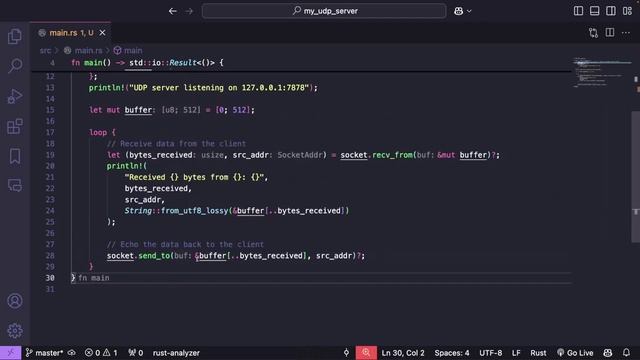Viewport: 640px width, 360px height.
Task: Start Go Live server
Action: click(x=575, y=353)
